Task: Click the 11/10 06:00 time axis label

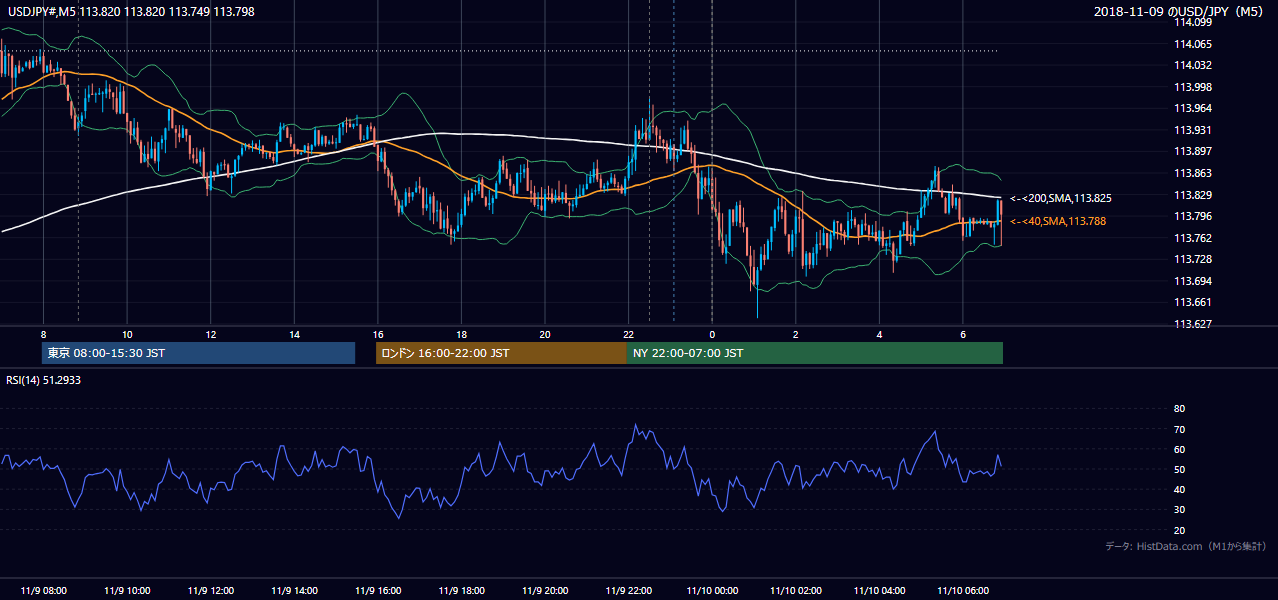Action: click(x=963, y=591)
